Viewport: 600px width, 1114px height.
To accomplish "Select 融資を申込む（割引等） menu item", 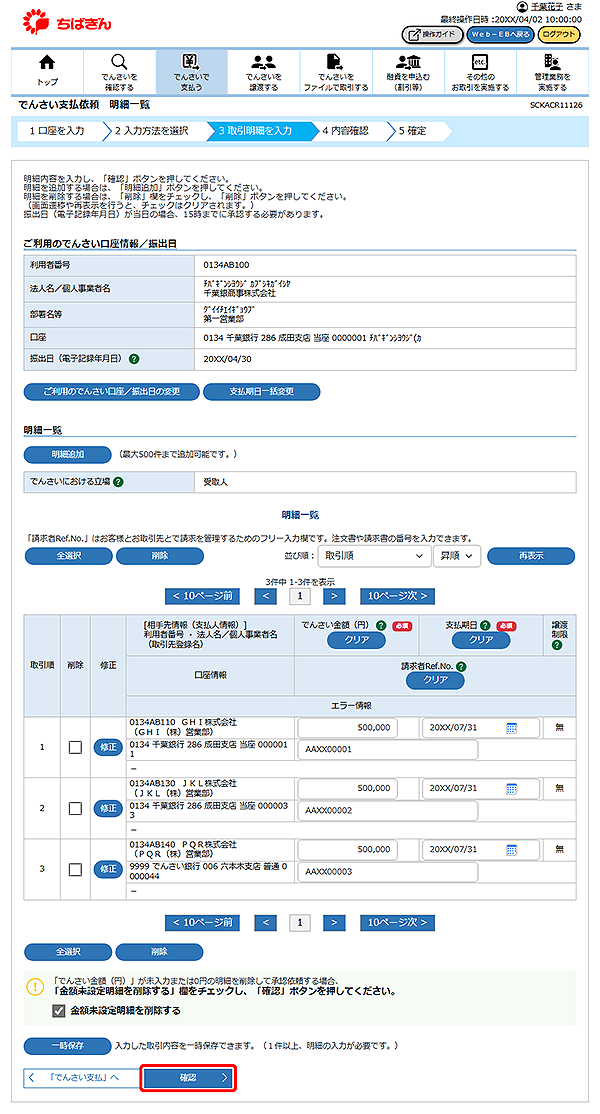I will click(407, 63).
